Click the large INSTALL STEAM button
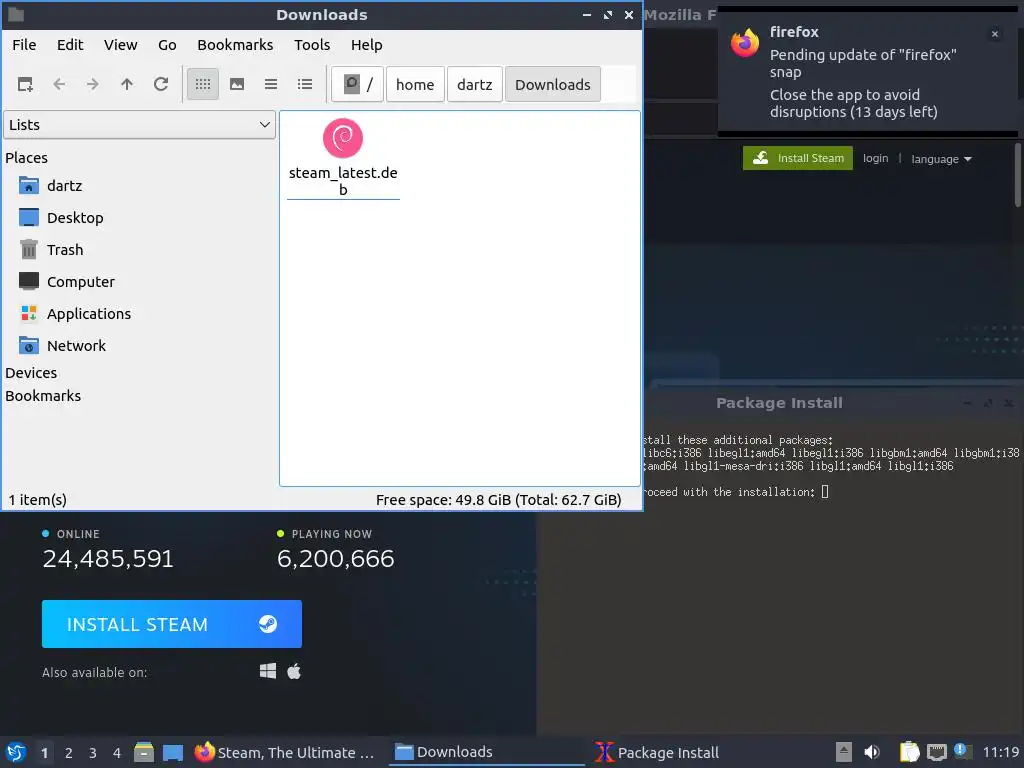Screen dimensions: 1024x768 point(172,624)
